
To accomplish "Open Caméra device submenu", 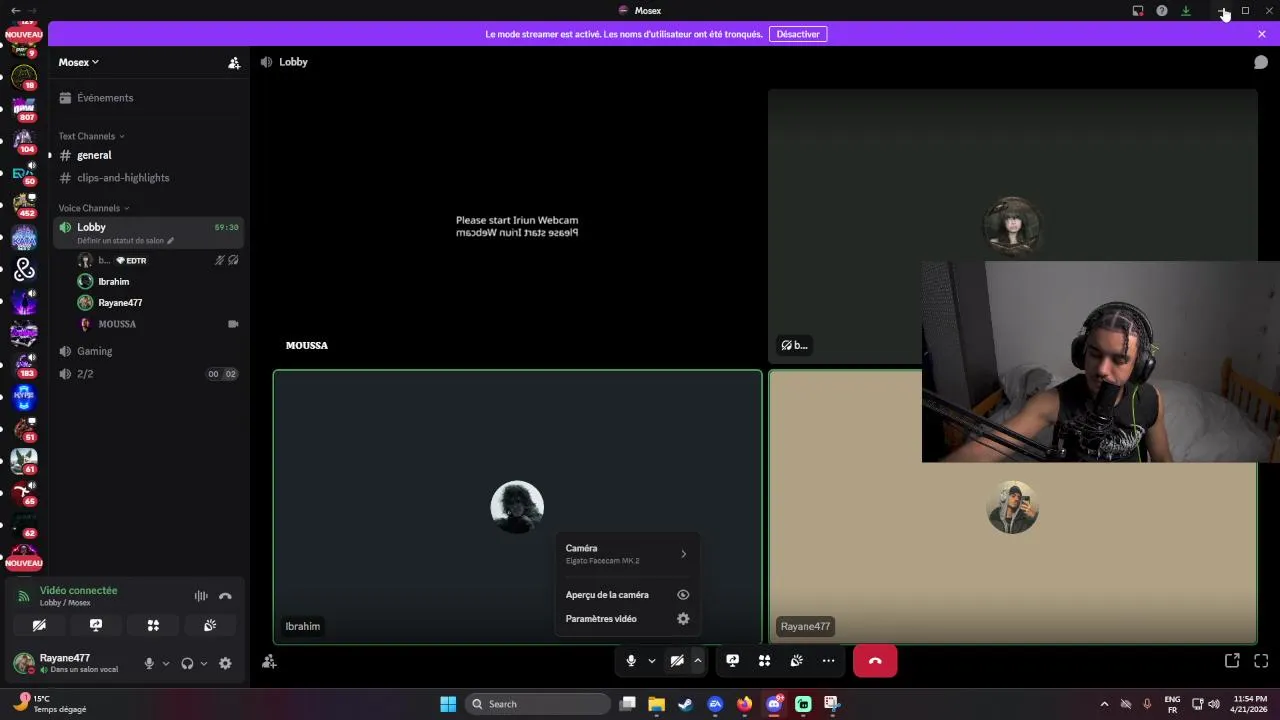I will click(627, 554).
